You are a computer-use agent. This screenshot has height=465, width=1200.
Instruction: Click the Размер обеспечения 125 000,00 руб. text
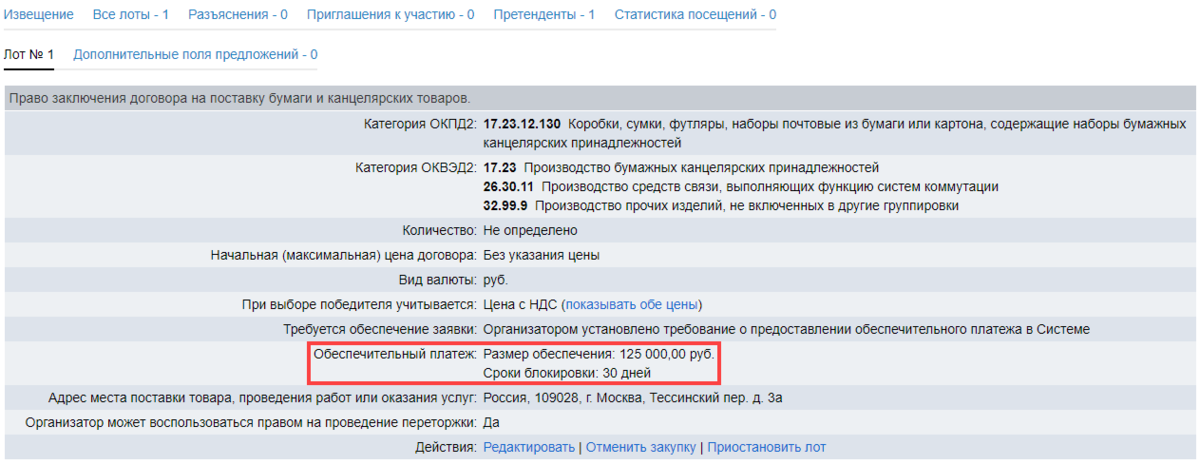(x=600, y=355)
